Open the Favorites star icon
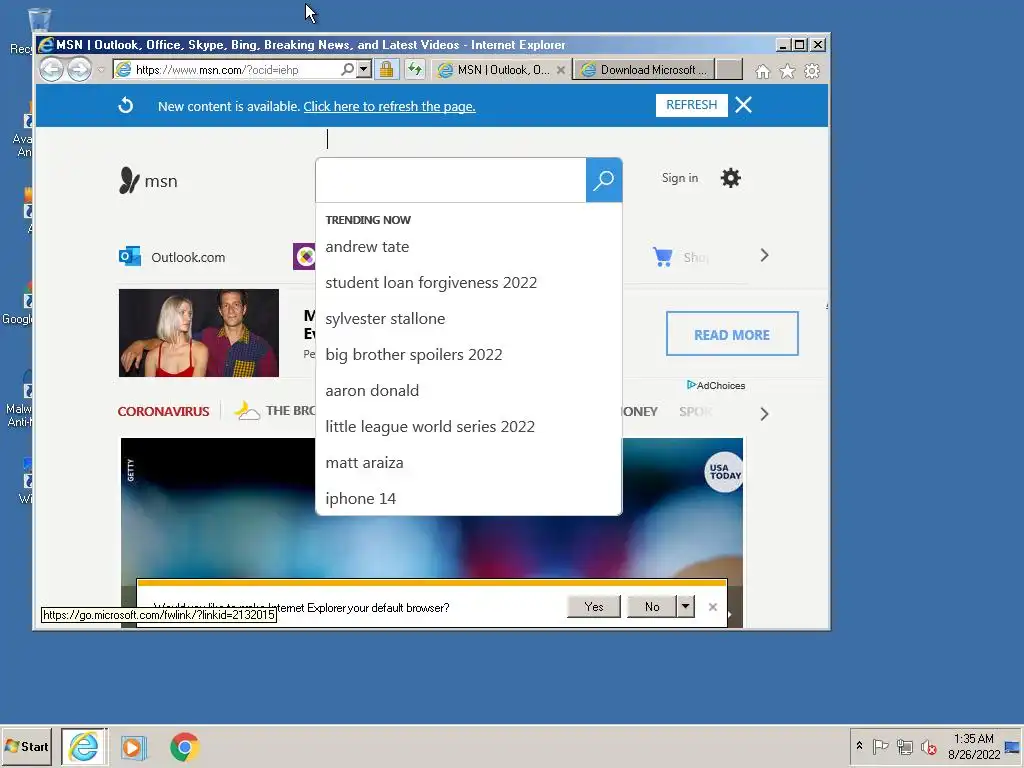This screenshot has height=768, width=1024. tap(788, 71)
